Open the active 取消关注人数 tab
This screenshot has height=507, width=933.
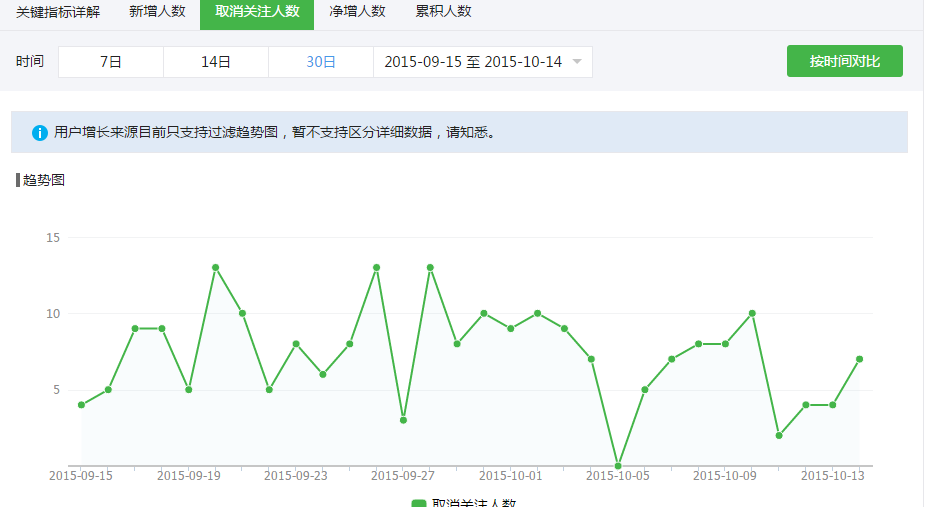[257, 12]
